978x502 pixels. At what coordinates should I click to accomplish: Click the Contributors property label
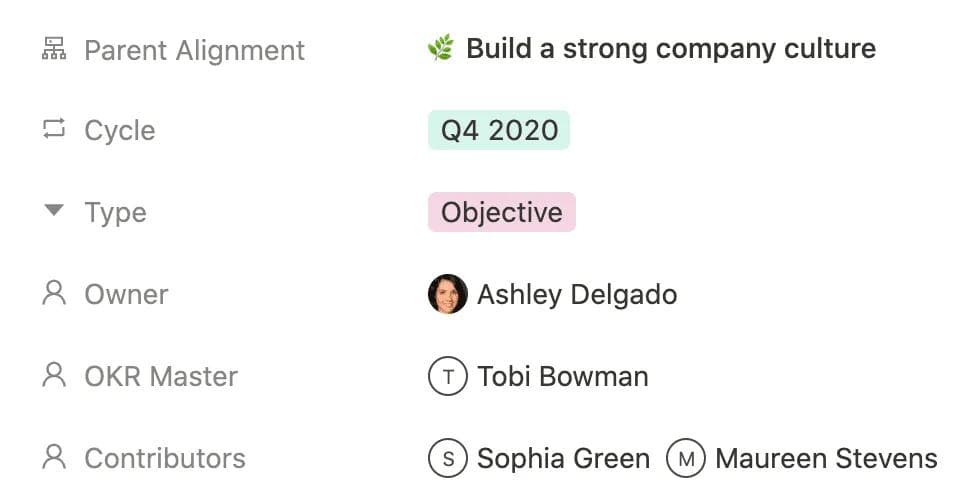(x=164, y=459)
